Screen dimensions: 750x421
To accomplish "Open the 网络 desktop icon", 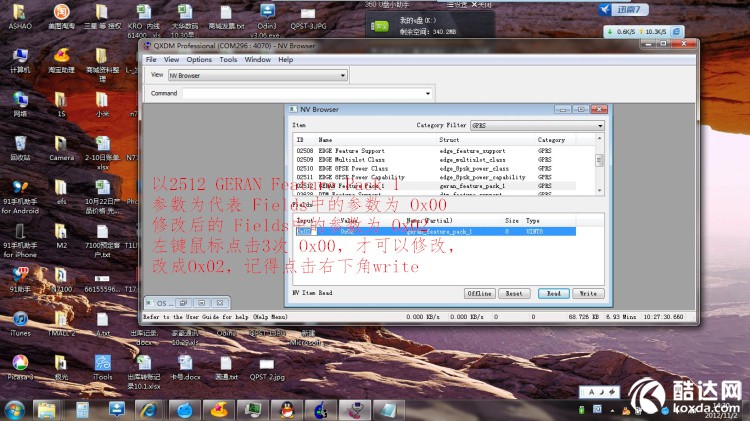I will [20, 105].
